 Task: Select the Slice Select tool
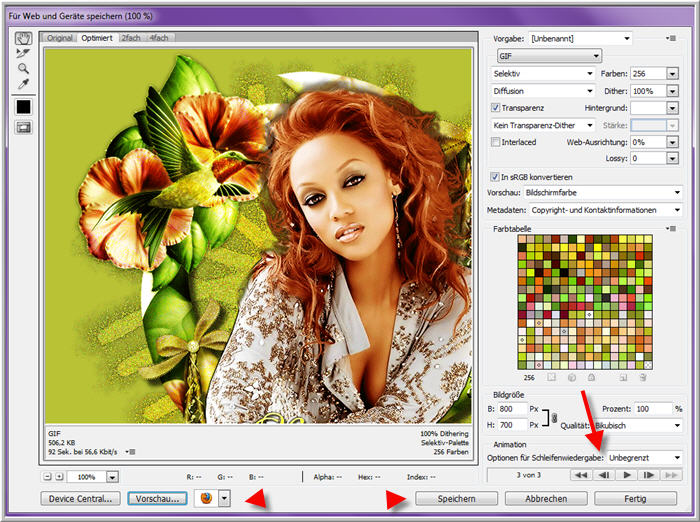(23, 53)
